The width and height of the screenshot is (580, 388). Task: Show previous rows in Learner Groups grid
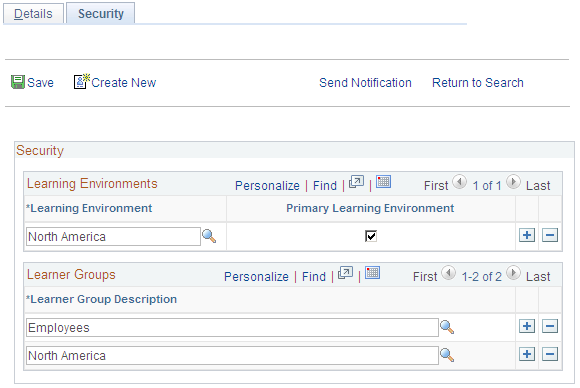449,273
